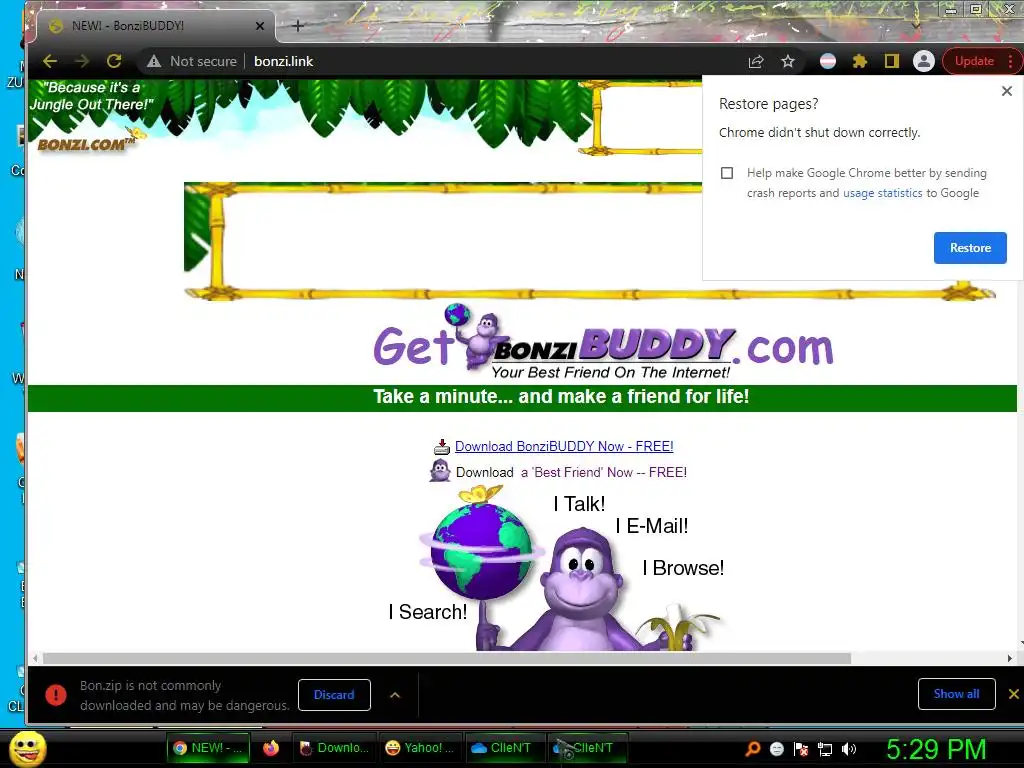Show all downloads
Viewport: 1024px width, 768px height.
(x=956, y=694)
